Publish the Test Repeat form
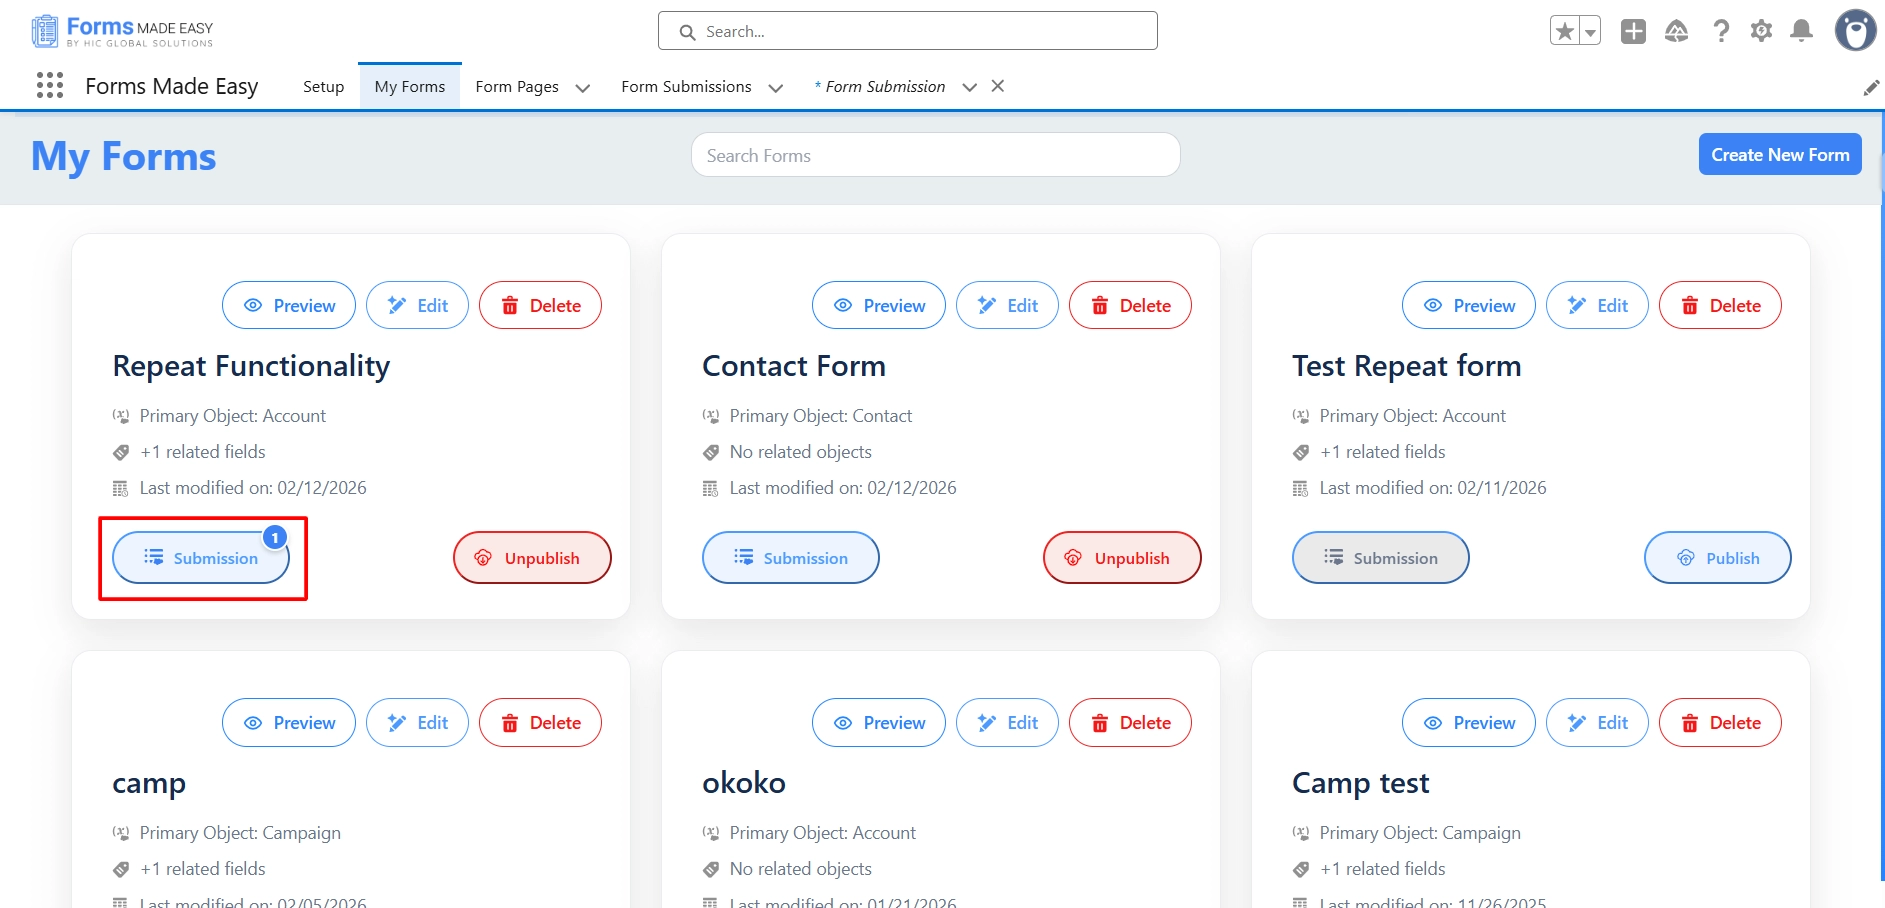Screen dimensions: 1885x908 pos(1717,558)
